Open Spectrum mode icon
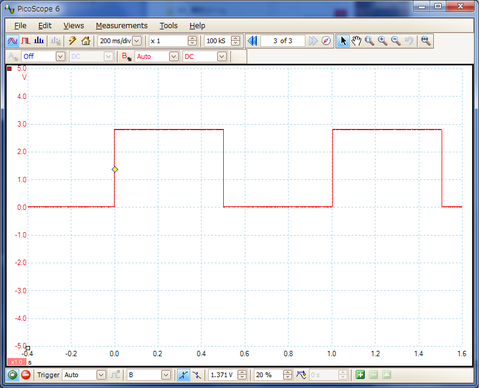Image resolution: width=480 pixels, height=388 pixels. click(x=39, y=41)
